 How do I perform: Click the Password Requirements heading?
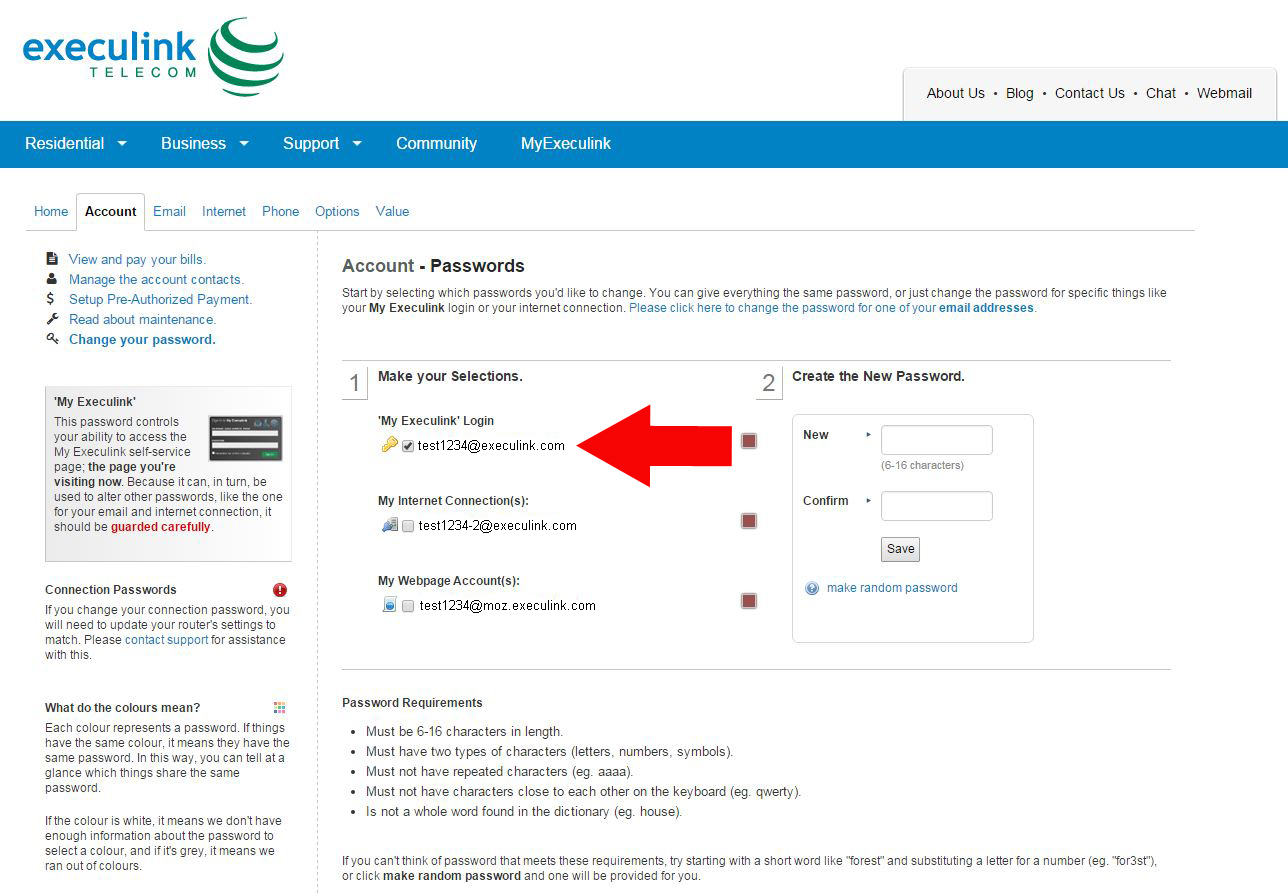412,703
